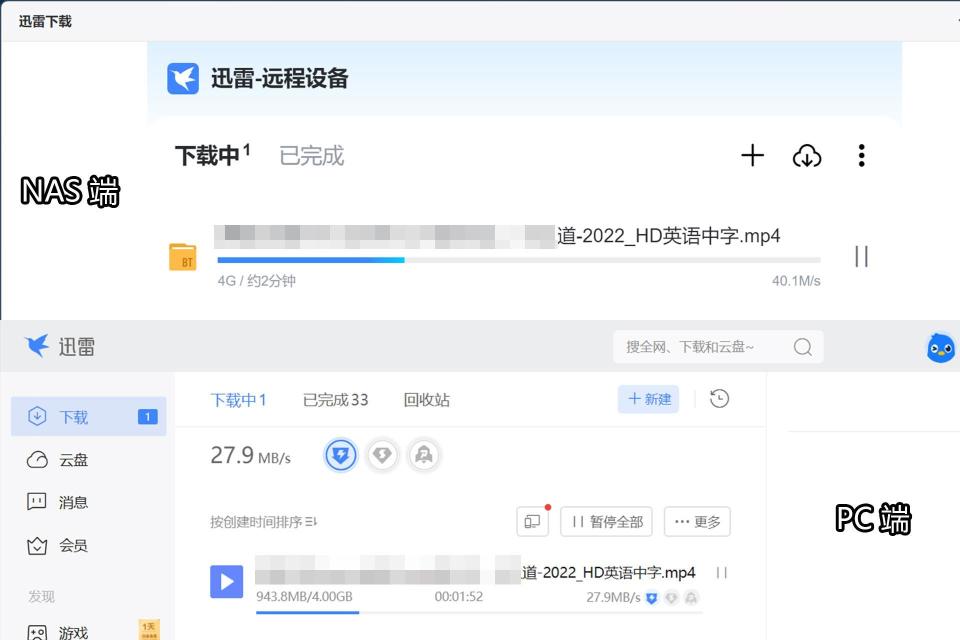Click the 迅雷下载 window title
960x640 pixels.
point(45,21)
